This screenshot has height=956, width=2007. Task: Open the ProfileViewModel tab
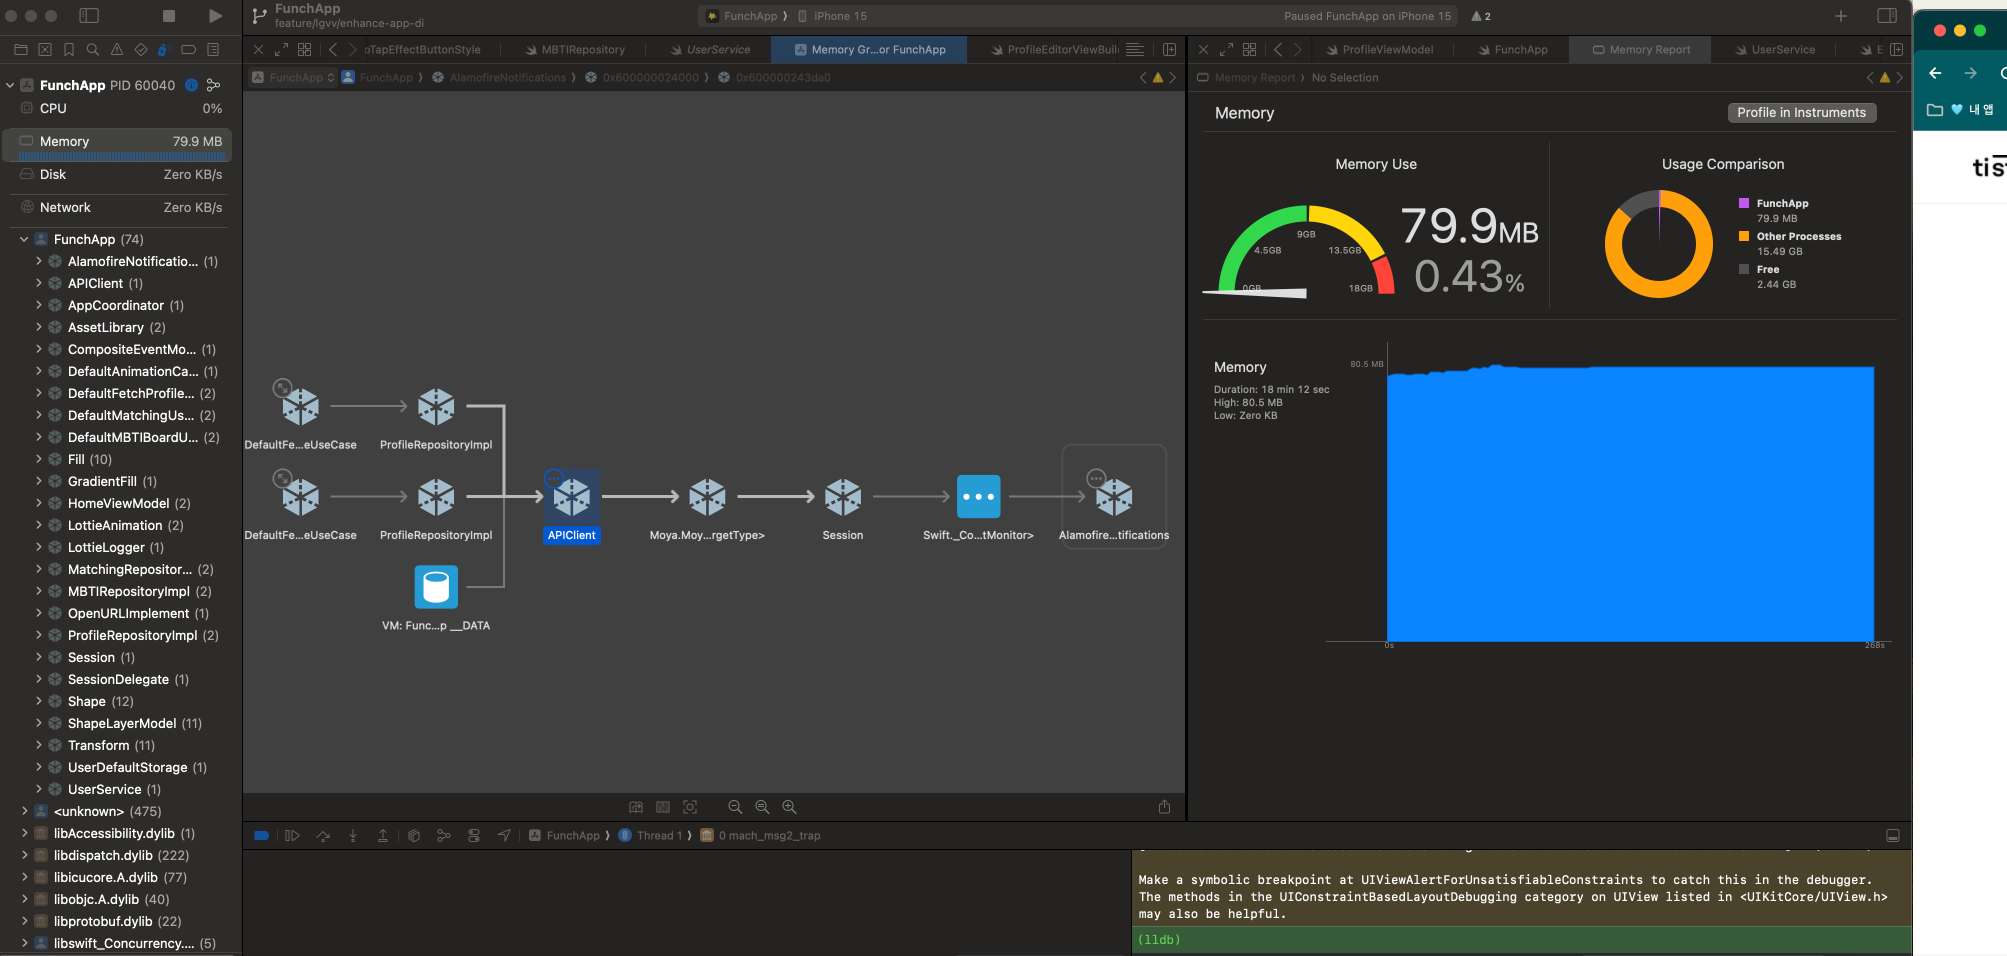[1378, 49]
